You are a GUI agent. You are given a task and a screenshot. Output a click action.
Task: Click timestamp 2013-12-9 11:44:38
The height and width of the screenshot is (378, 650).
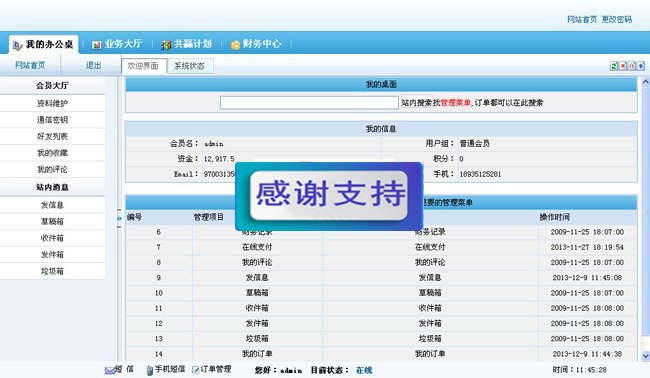pyautogui.click(x=587, y=354)
